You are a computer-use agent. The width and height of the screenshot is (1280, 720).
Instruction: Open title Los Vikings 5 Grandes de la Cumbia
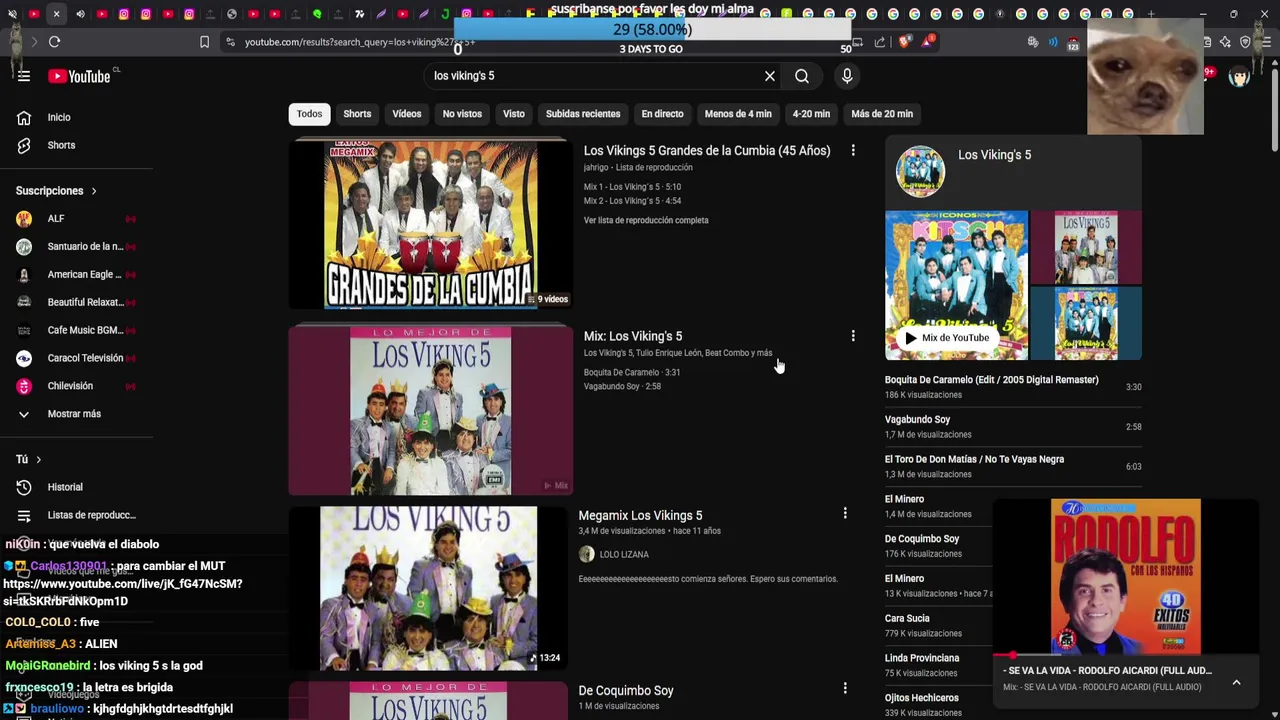707,150
